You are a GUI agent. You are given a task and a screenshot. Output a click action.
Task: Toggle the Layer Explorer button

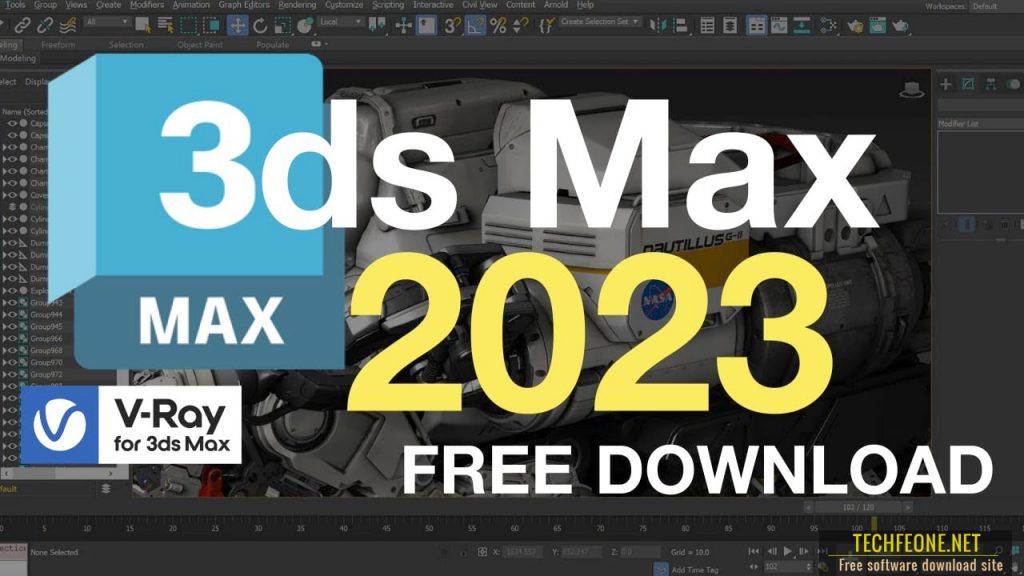click(730, 25)
